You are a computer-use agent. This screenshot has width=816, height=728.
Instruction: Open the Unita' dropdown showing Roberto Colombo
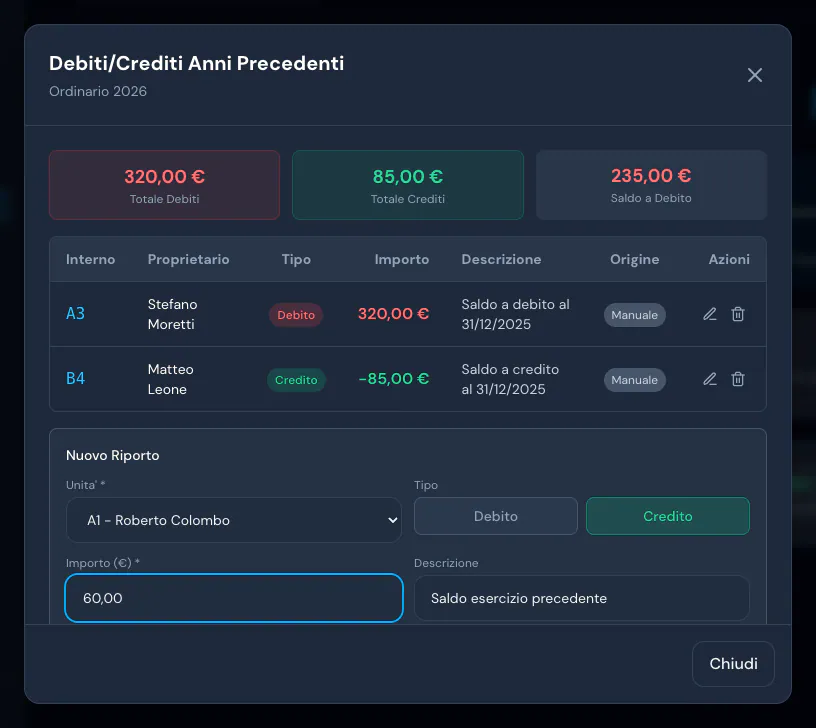click(x=234, y=520)
